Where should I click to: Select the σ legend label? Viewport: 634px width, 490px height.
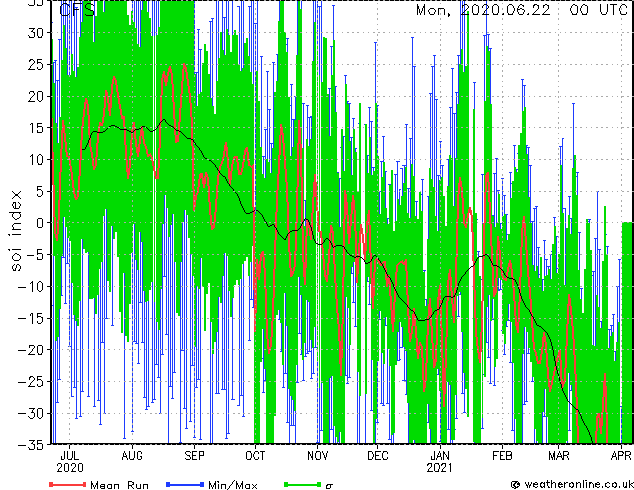(x=329, y=486)
